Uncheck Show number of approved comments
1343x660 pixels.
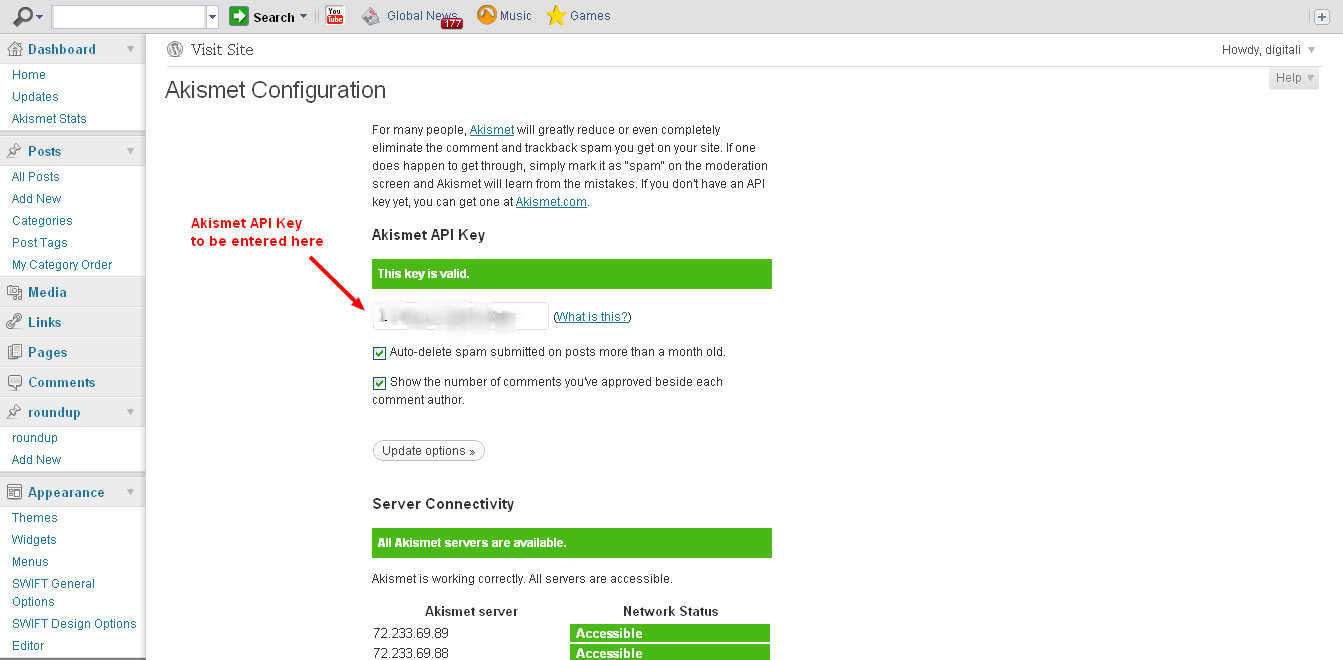click(379, 383)
